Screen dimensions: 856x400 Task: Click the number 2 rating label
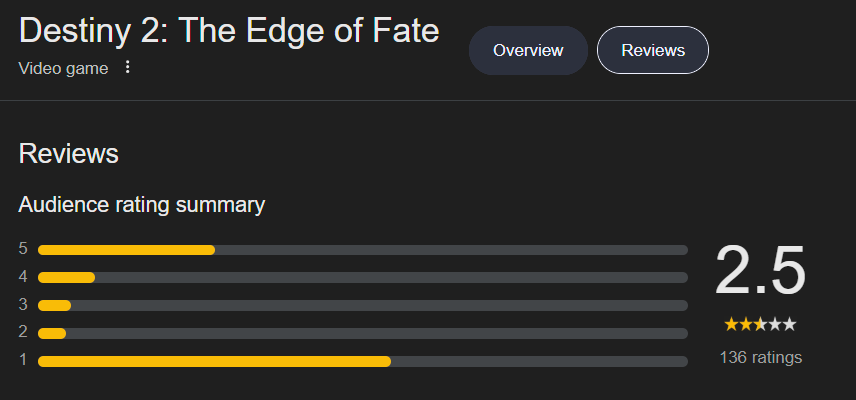pyautogui.click(x=23, y=332)
